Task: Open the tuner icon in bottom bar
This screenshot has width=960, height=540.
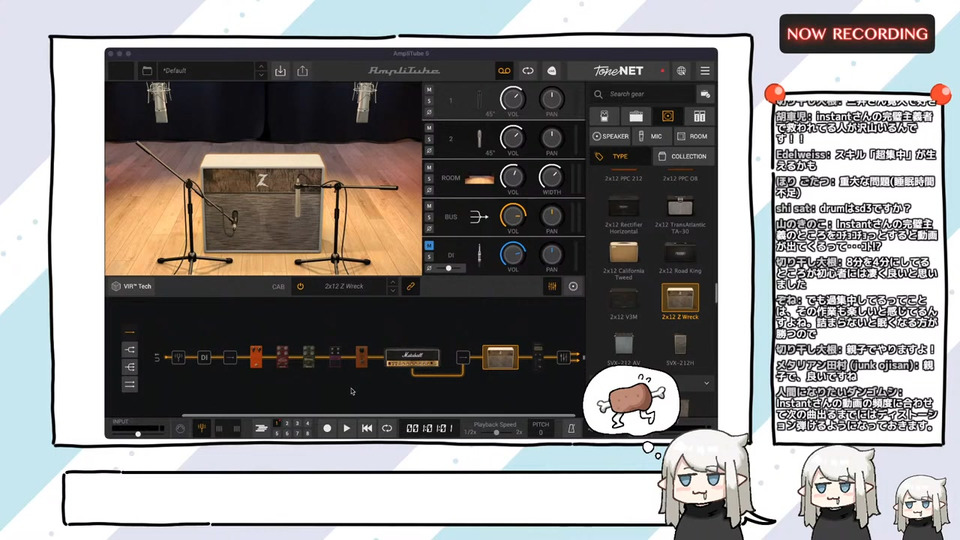Action: 201,429
